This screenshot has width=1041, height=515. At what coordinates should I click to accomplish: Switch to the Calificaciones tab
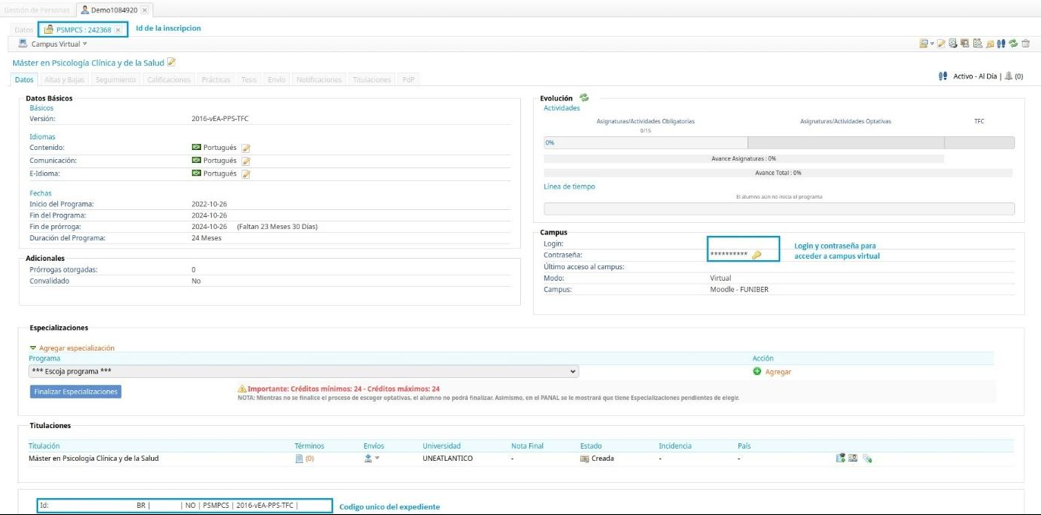(x=168, y=80)
